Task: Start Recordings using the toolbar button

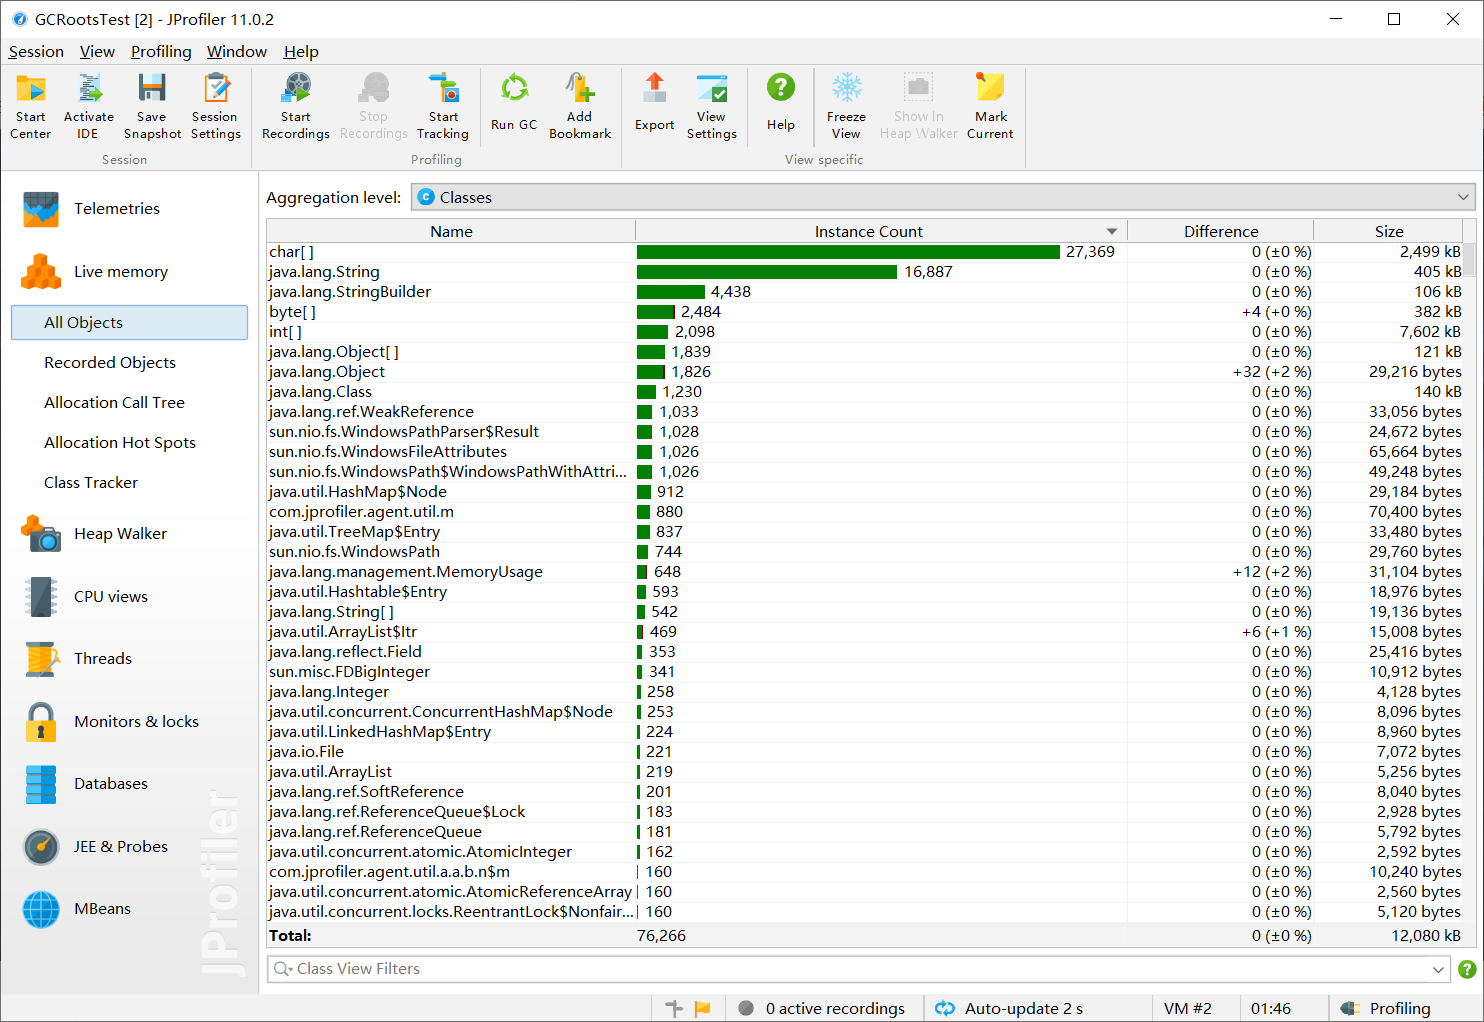Action: 296,106
